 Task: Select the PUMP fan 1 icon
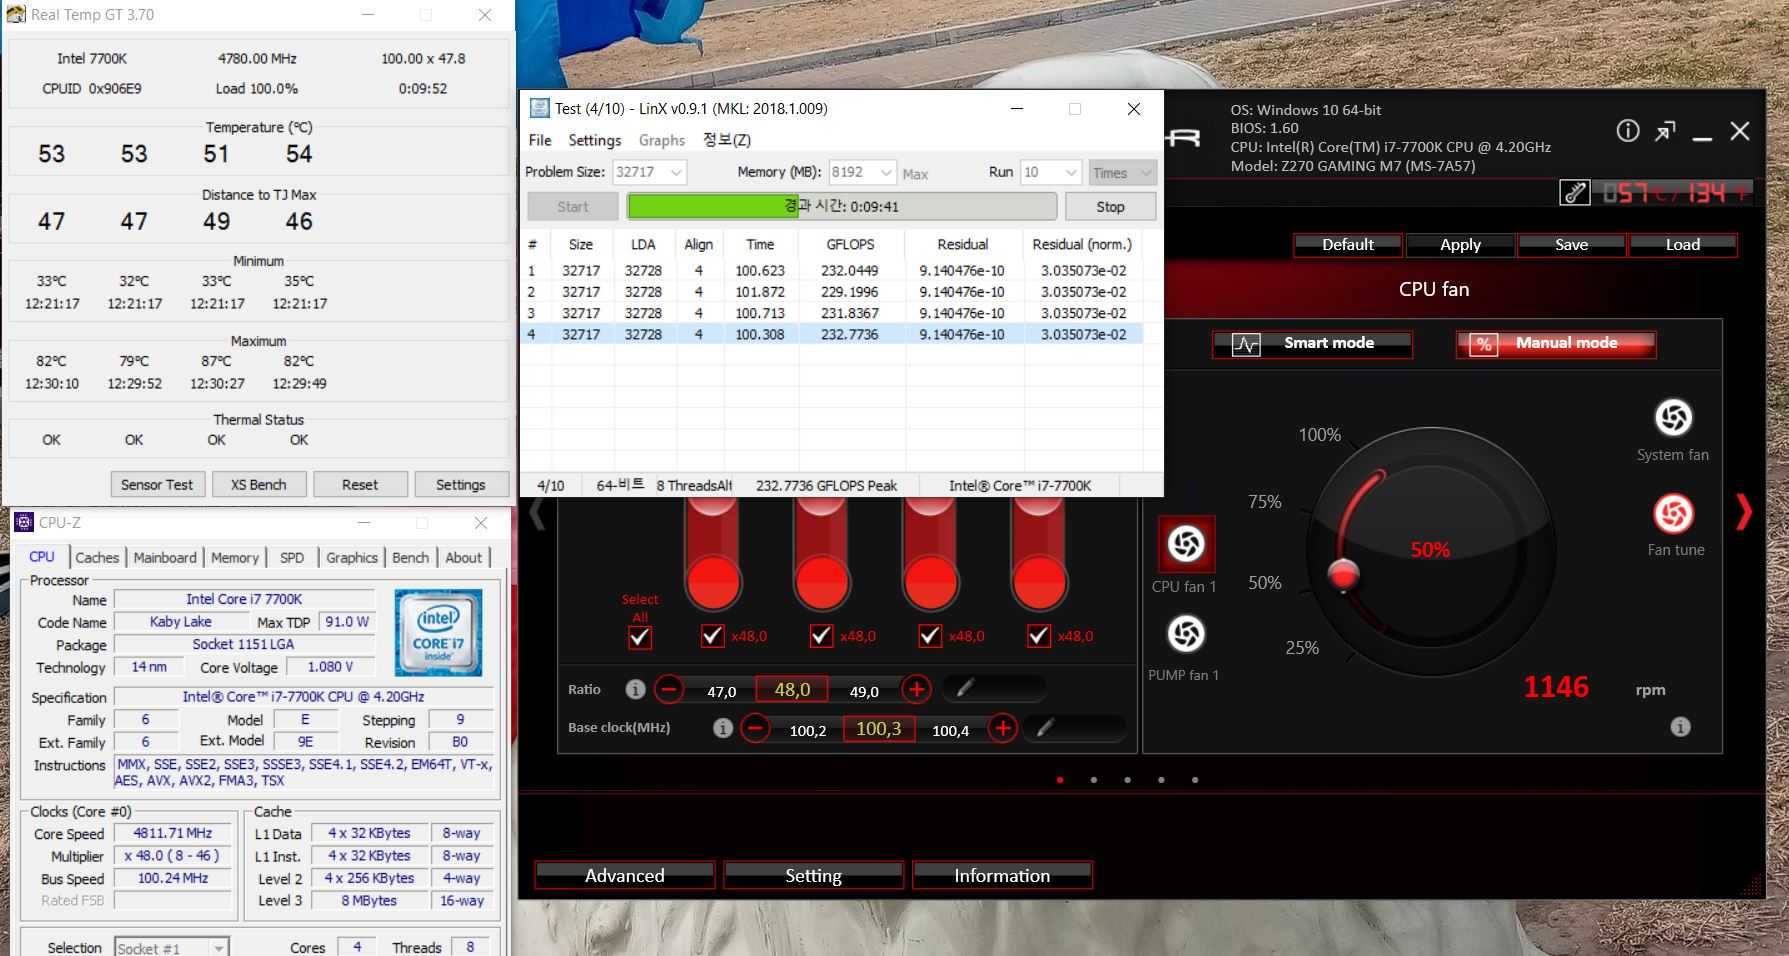click(x=1186, y=634)
